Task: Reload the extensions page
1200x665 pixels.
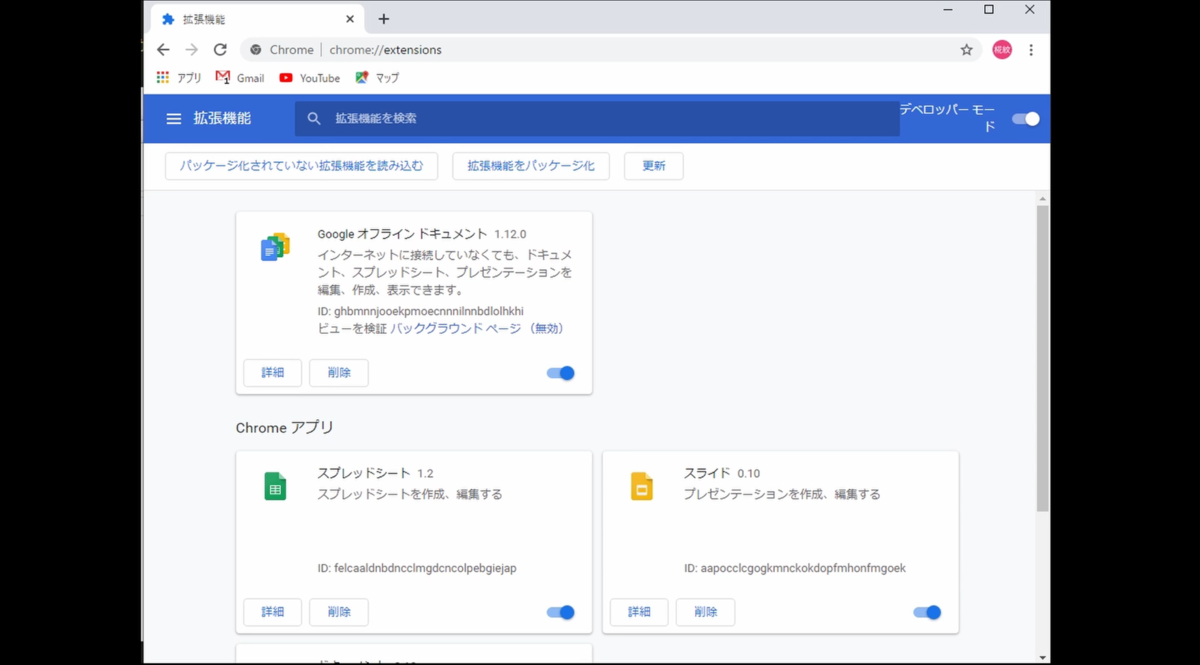Action: click(x=220, y=49)
